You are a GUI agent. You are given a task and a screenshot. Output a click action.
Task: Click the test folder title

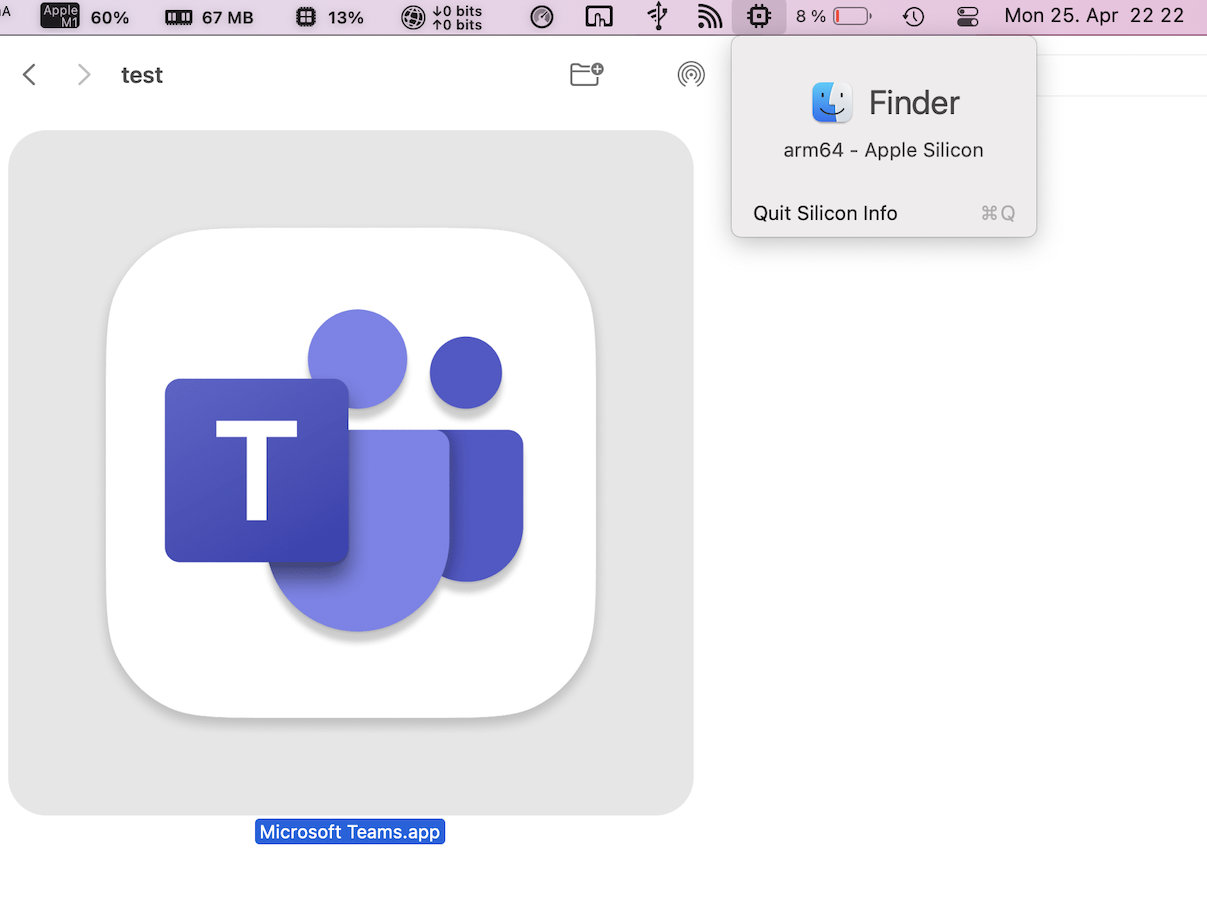click(x=142, y=75)
